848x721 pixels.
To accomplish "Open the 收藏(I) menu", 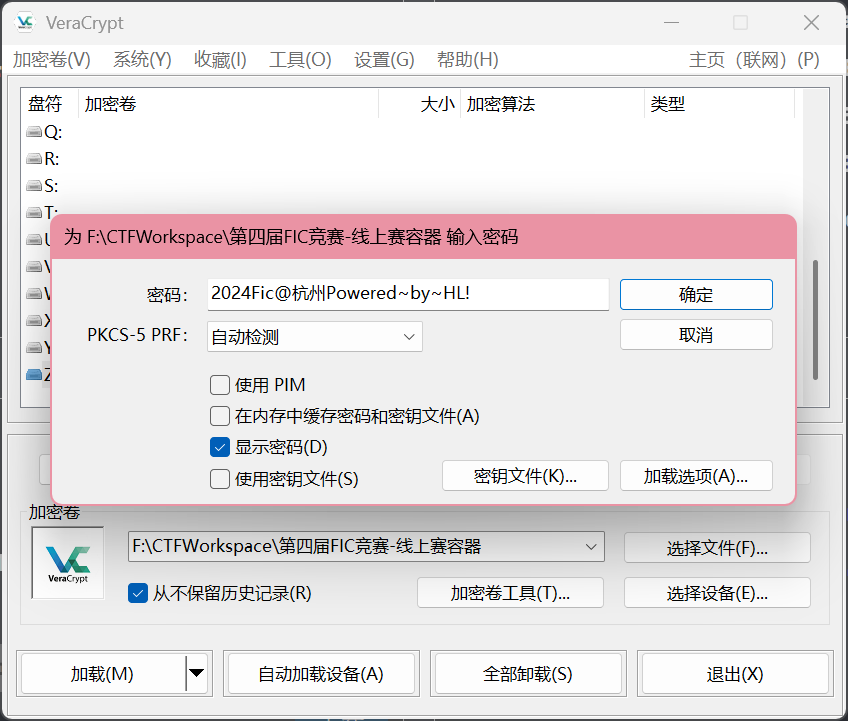I will coord(220,59).
